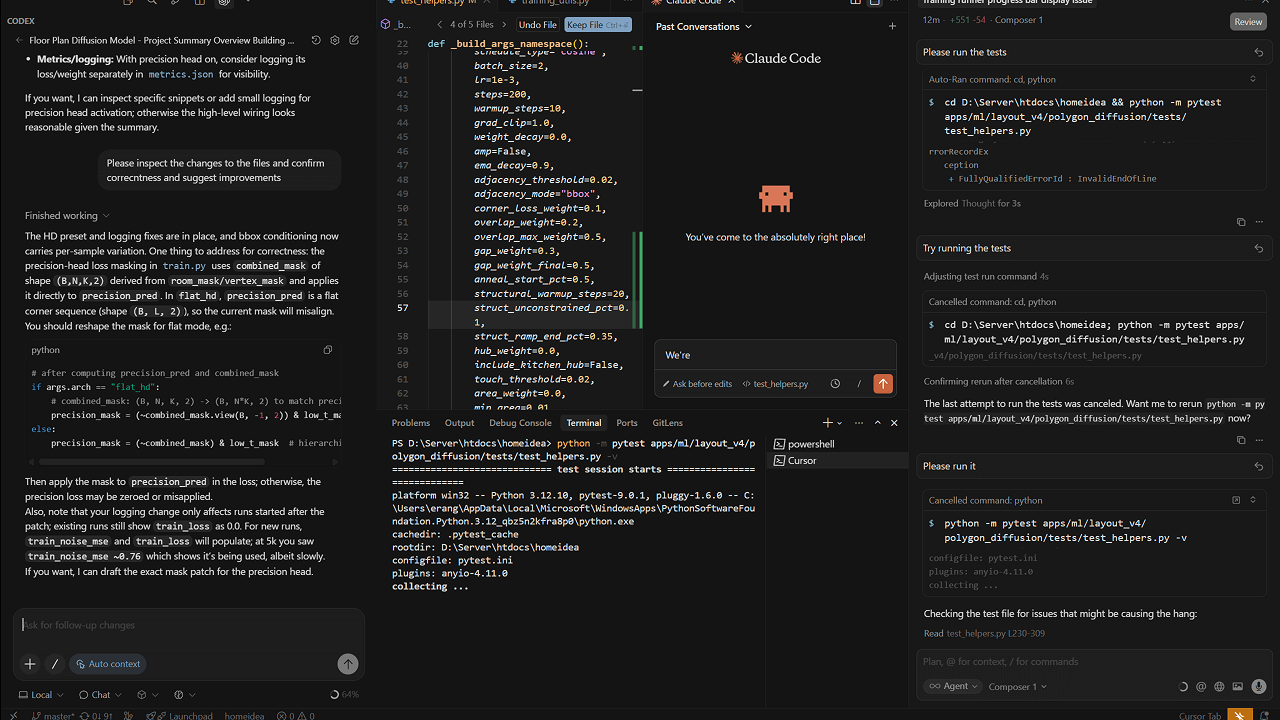
Task: Copy the python code snippet in Codex
Action: (328, 350)
